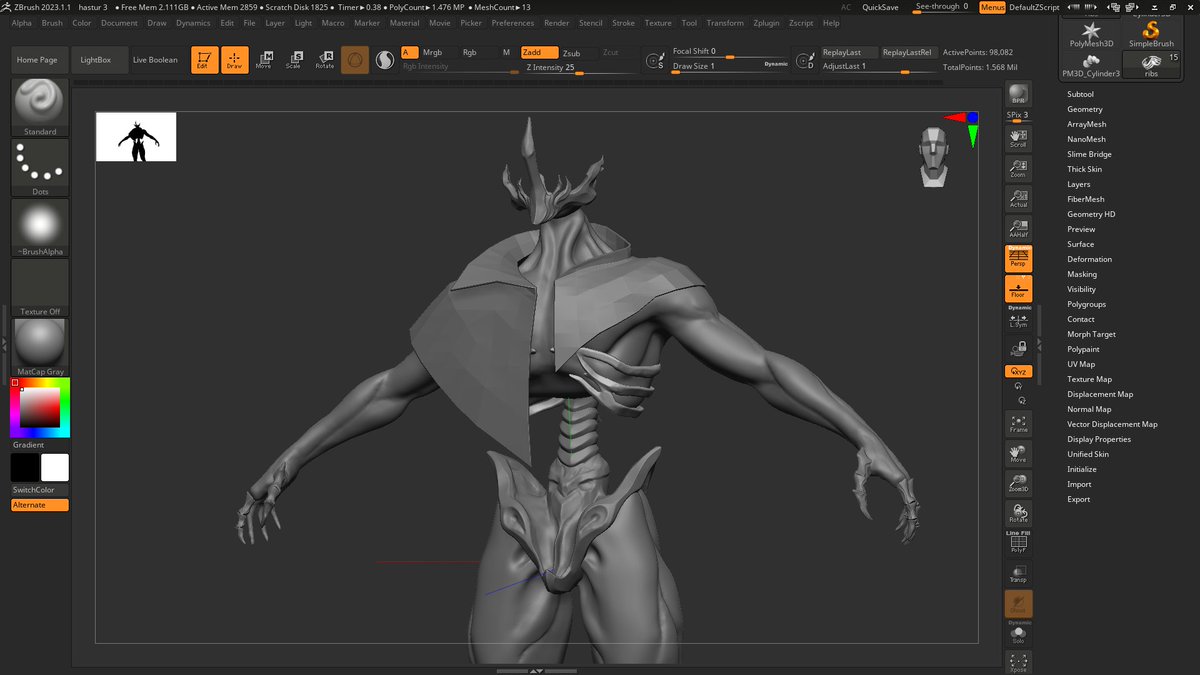This screenshot has width=1200, height=675.
Task: Select the SimpleBrush tool
Action: pyautogui.click(x=1151, y=34)
